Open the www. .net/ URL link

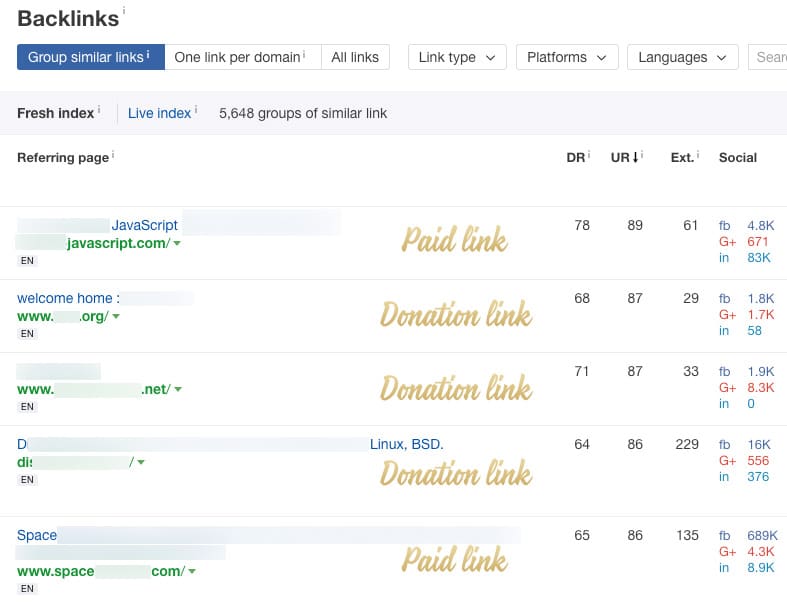[94, 390]
